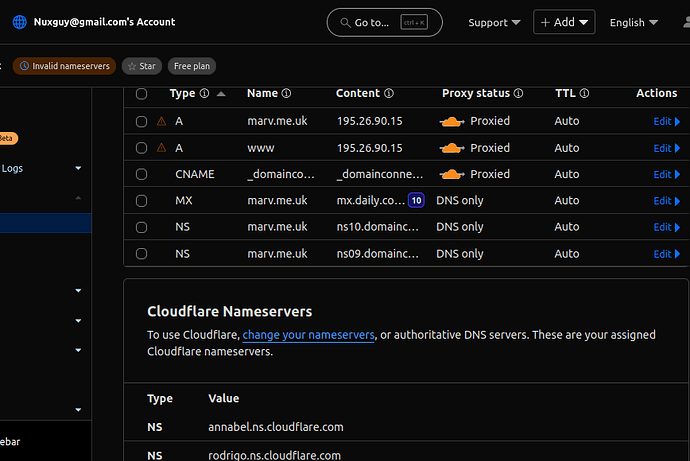The image size is (690, 461).
Task: Click orange proxied cloud for CNAME record
Action: click(x=451, y=175)
